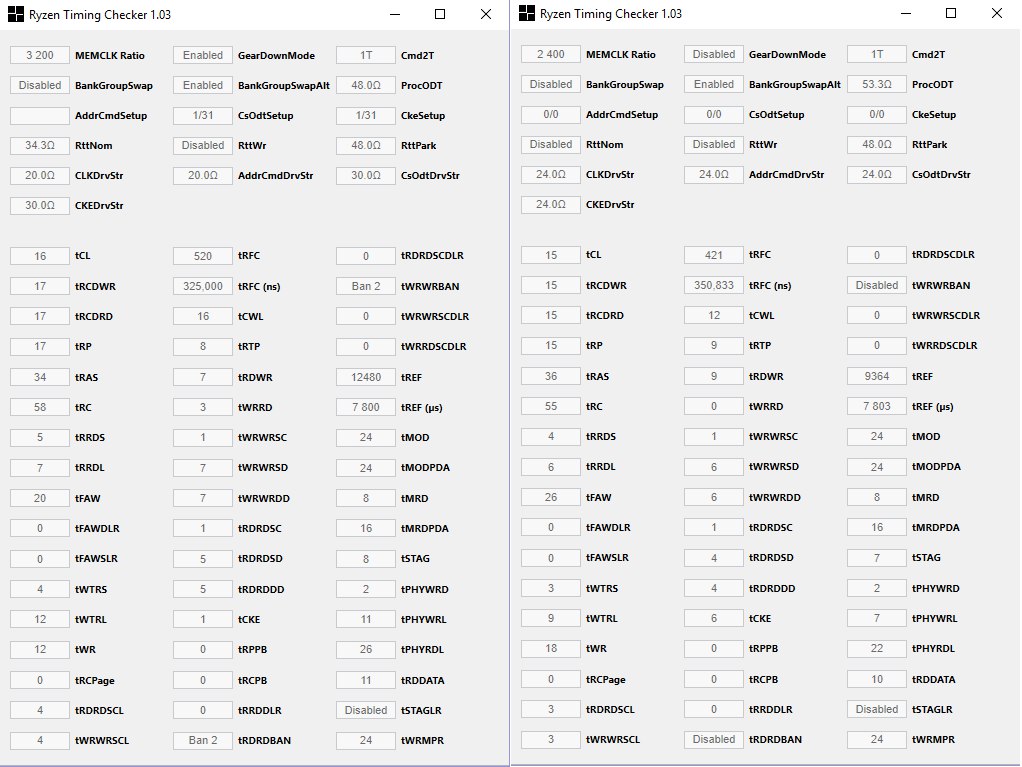Click the app icon in the left window title bar

click(x=16, y=14)
